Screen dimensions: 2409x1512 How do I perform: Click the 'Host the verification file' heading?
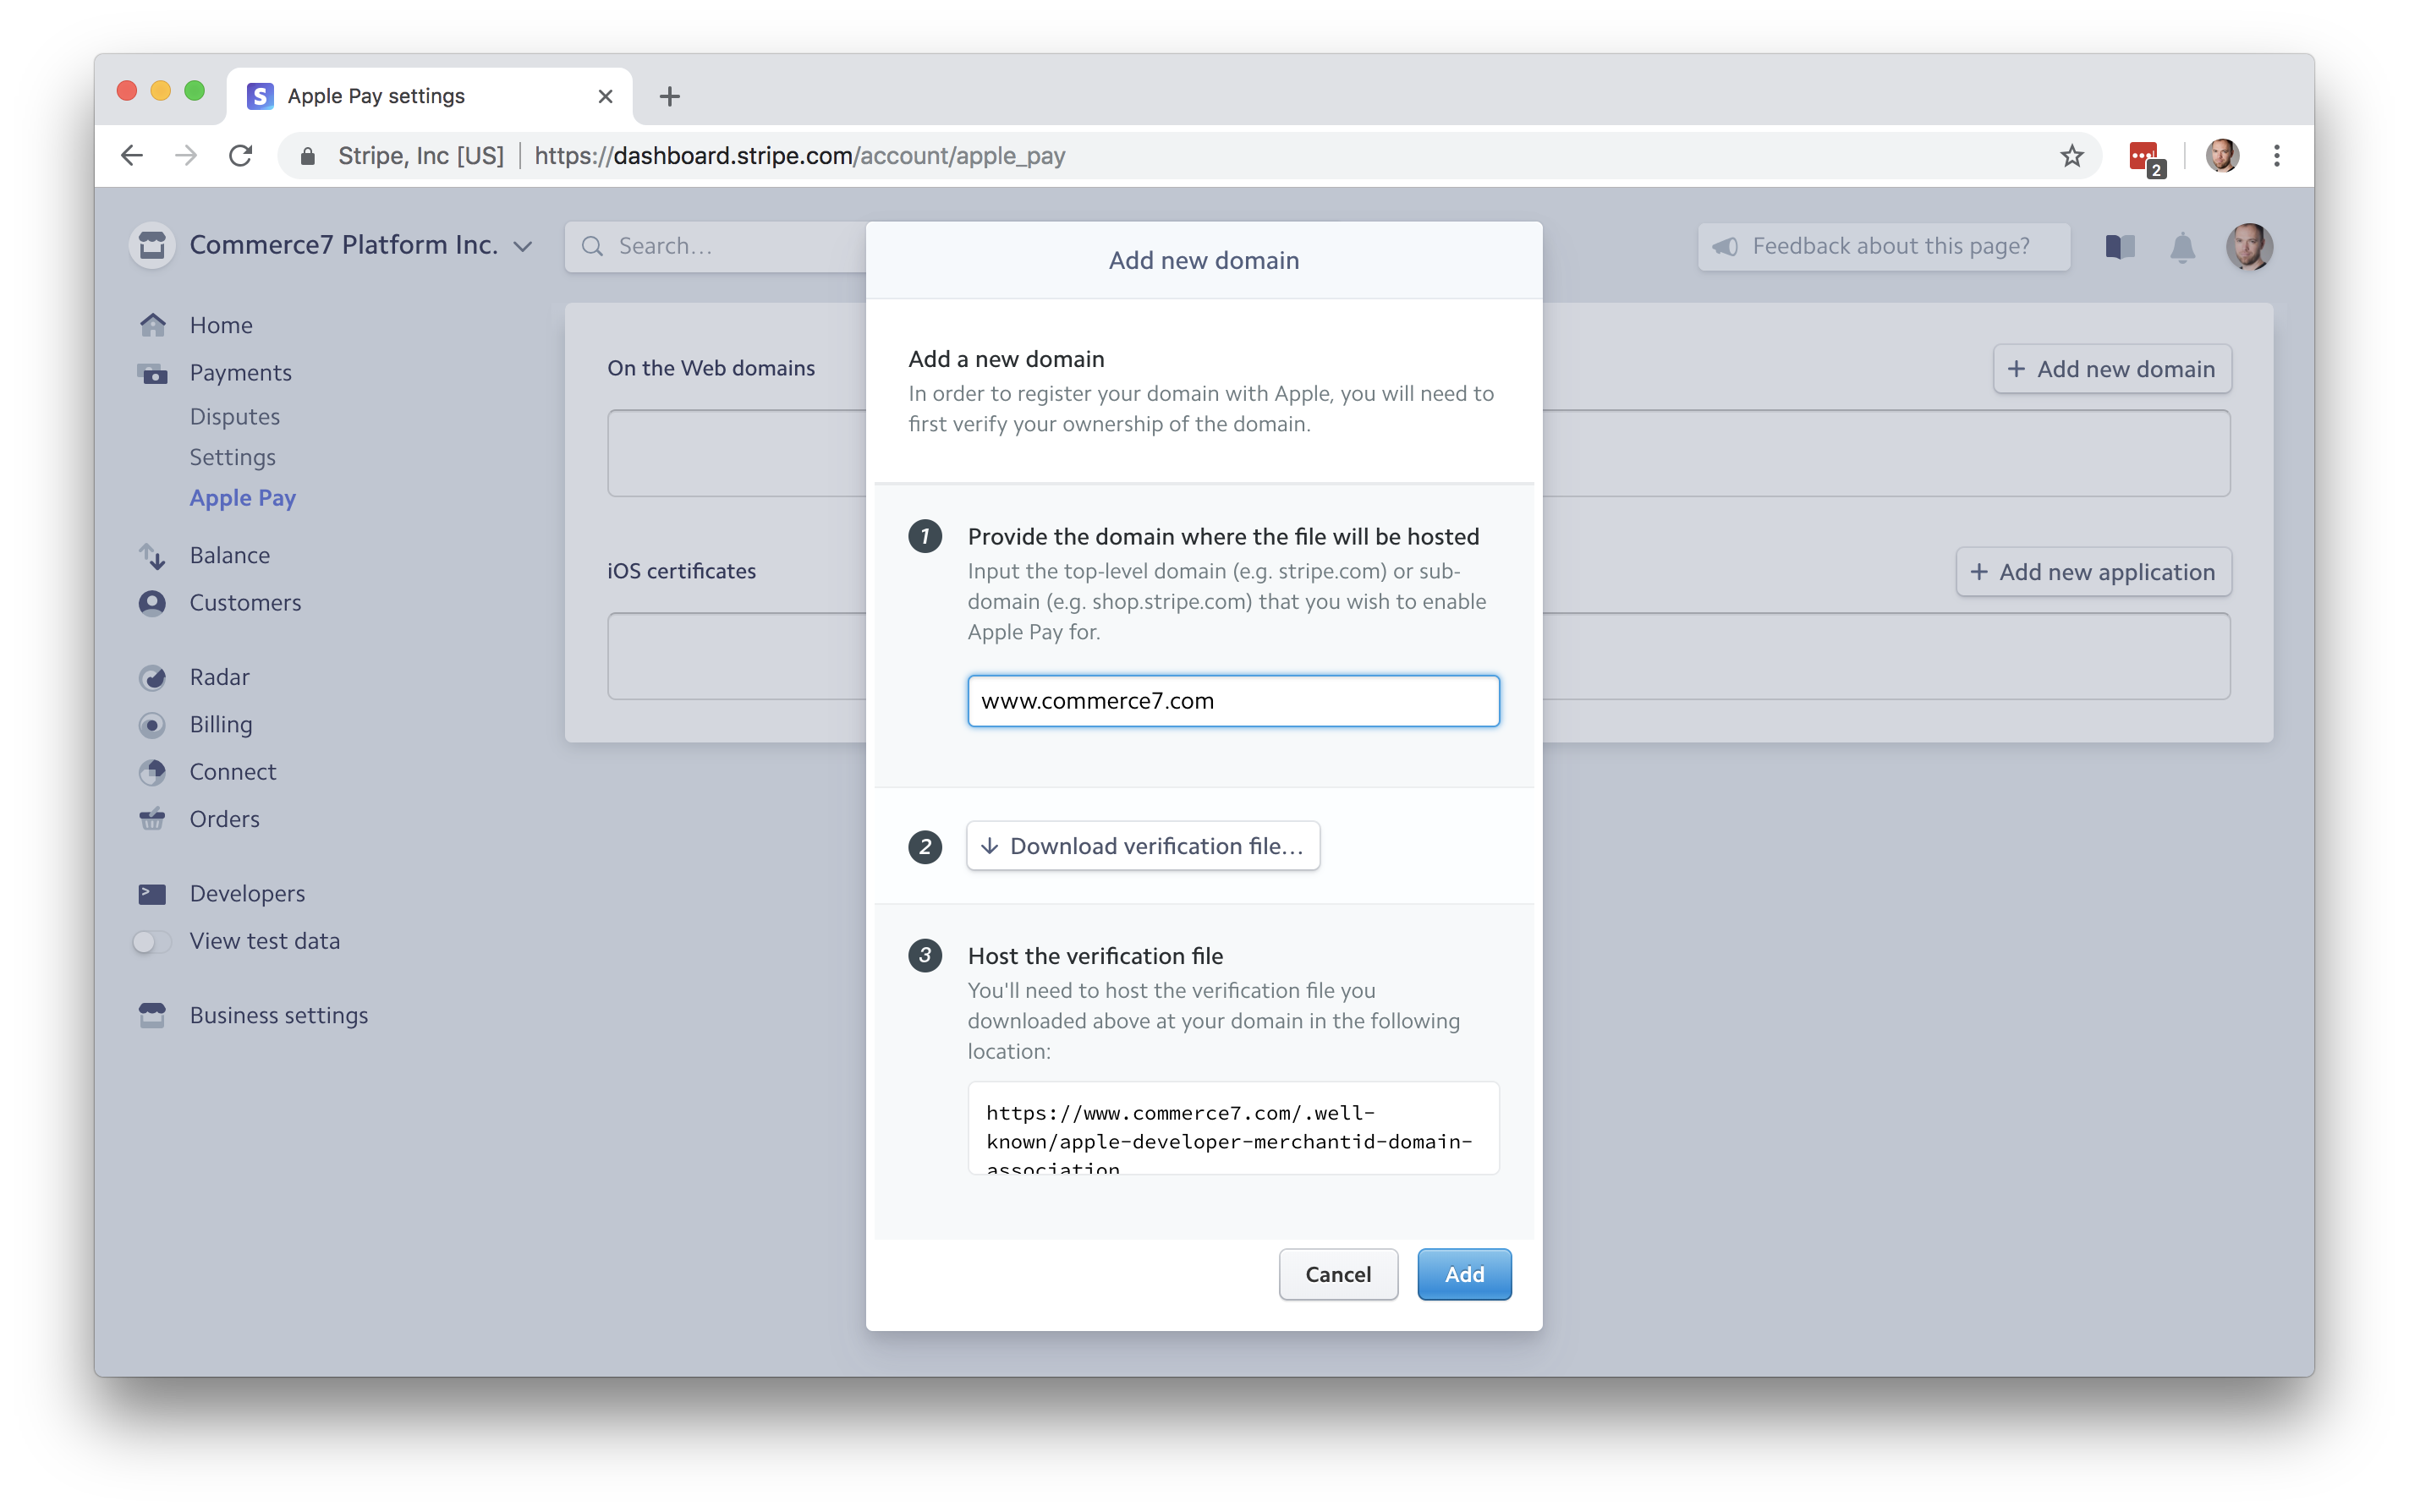point(1095,956)
